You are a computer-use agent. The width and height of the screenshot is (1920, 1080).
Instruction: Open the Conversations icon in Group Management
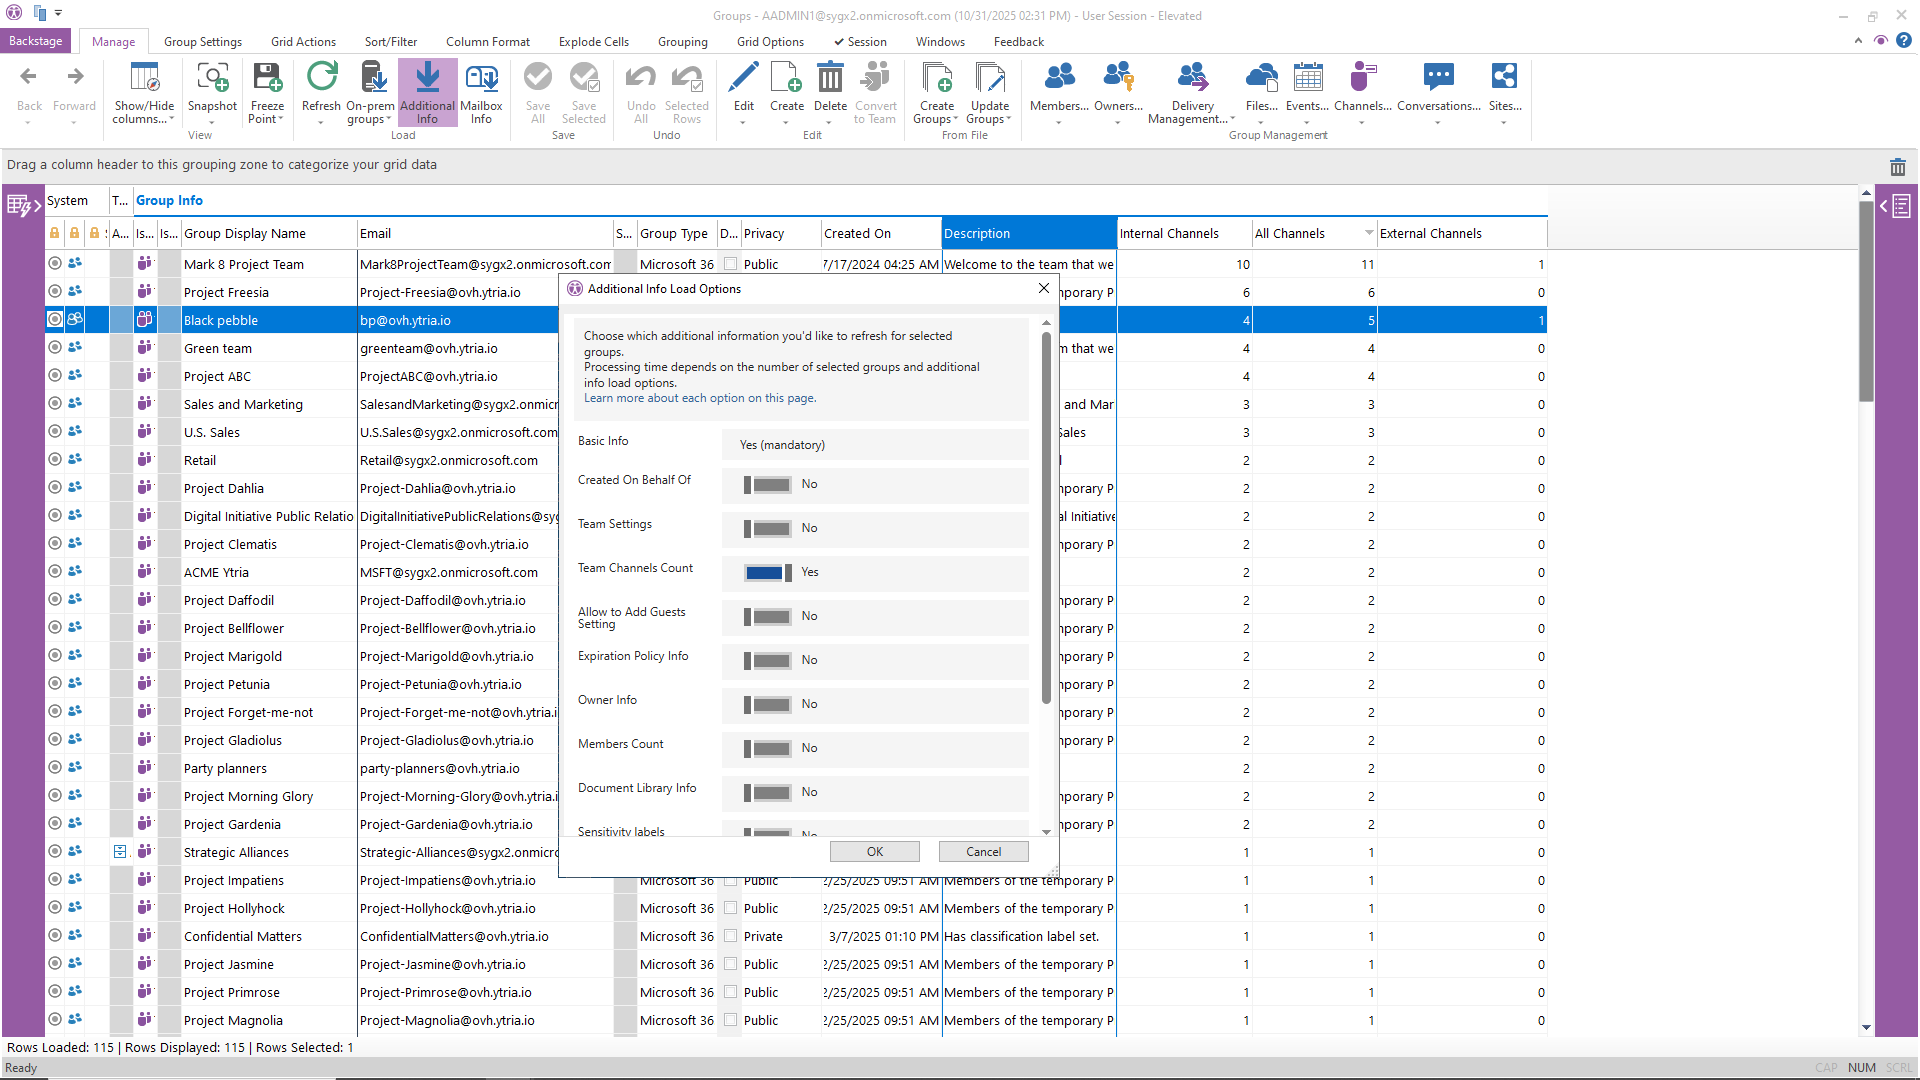click(1438, 78)
